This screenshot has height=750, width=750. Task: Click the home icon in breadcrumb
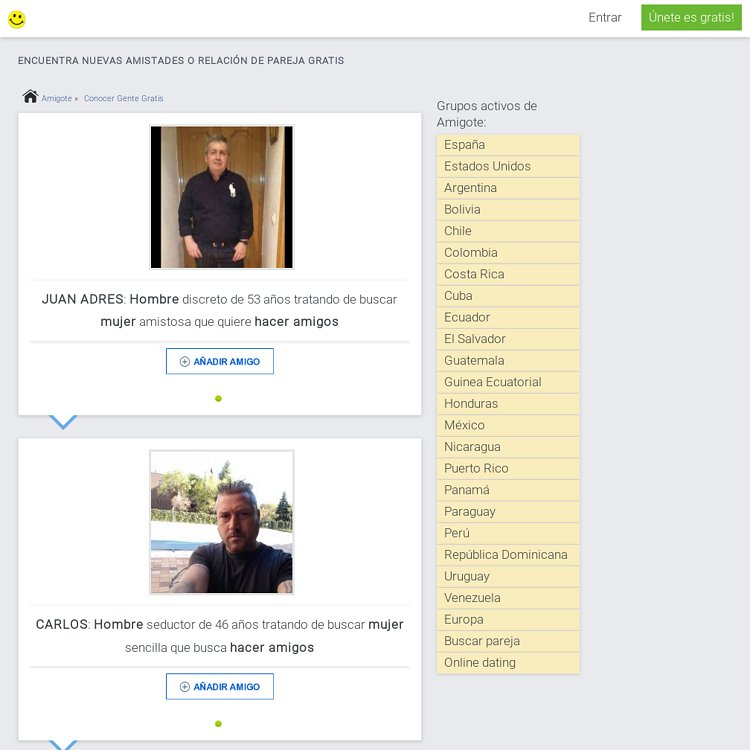(30, 96)
